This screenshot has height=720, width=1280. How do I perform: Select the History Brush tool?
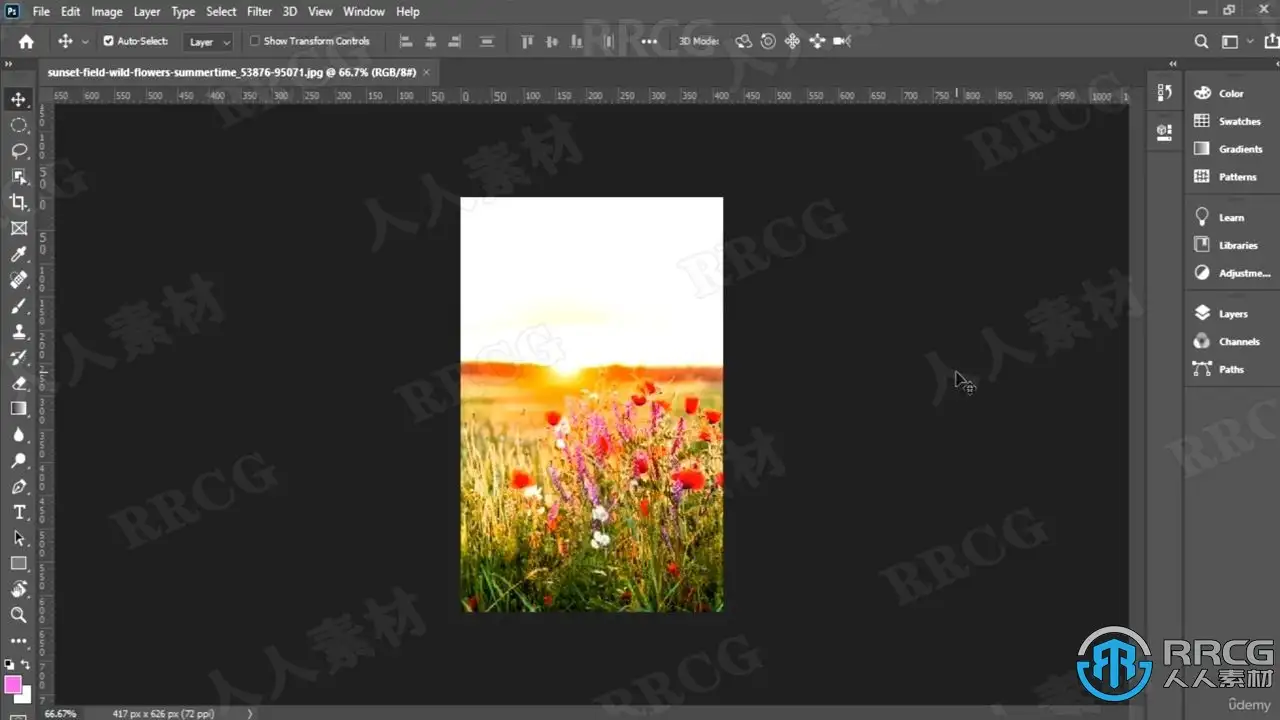[18, 357]
